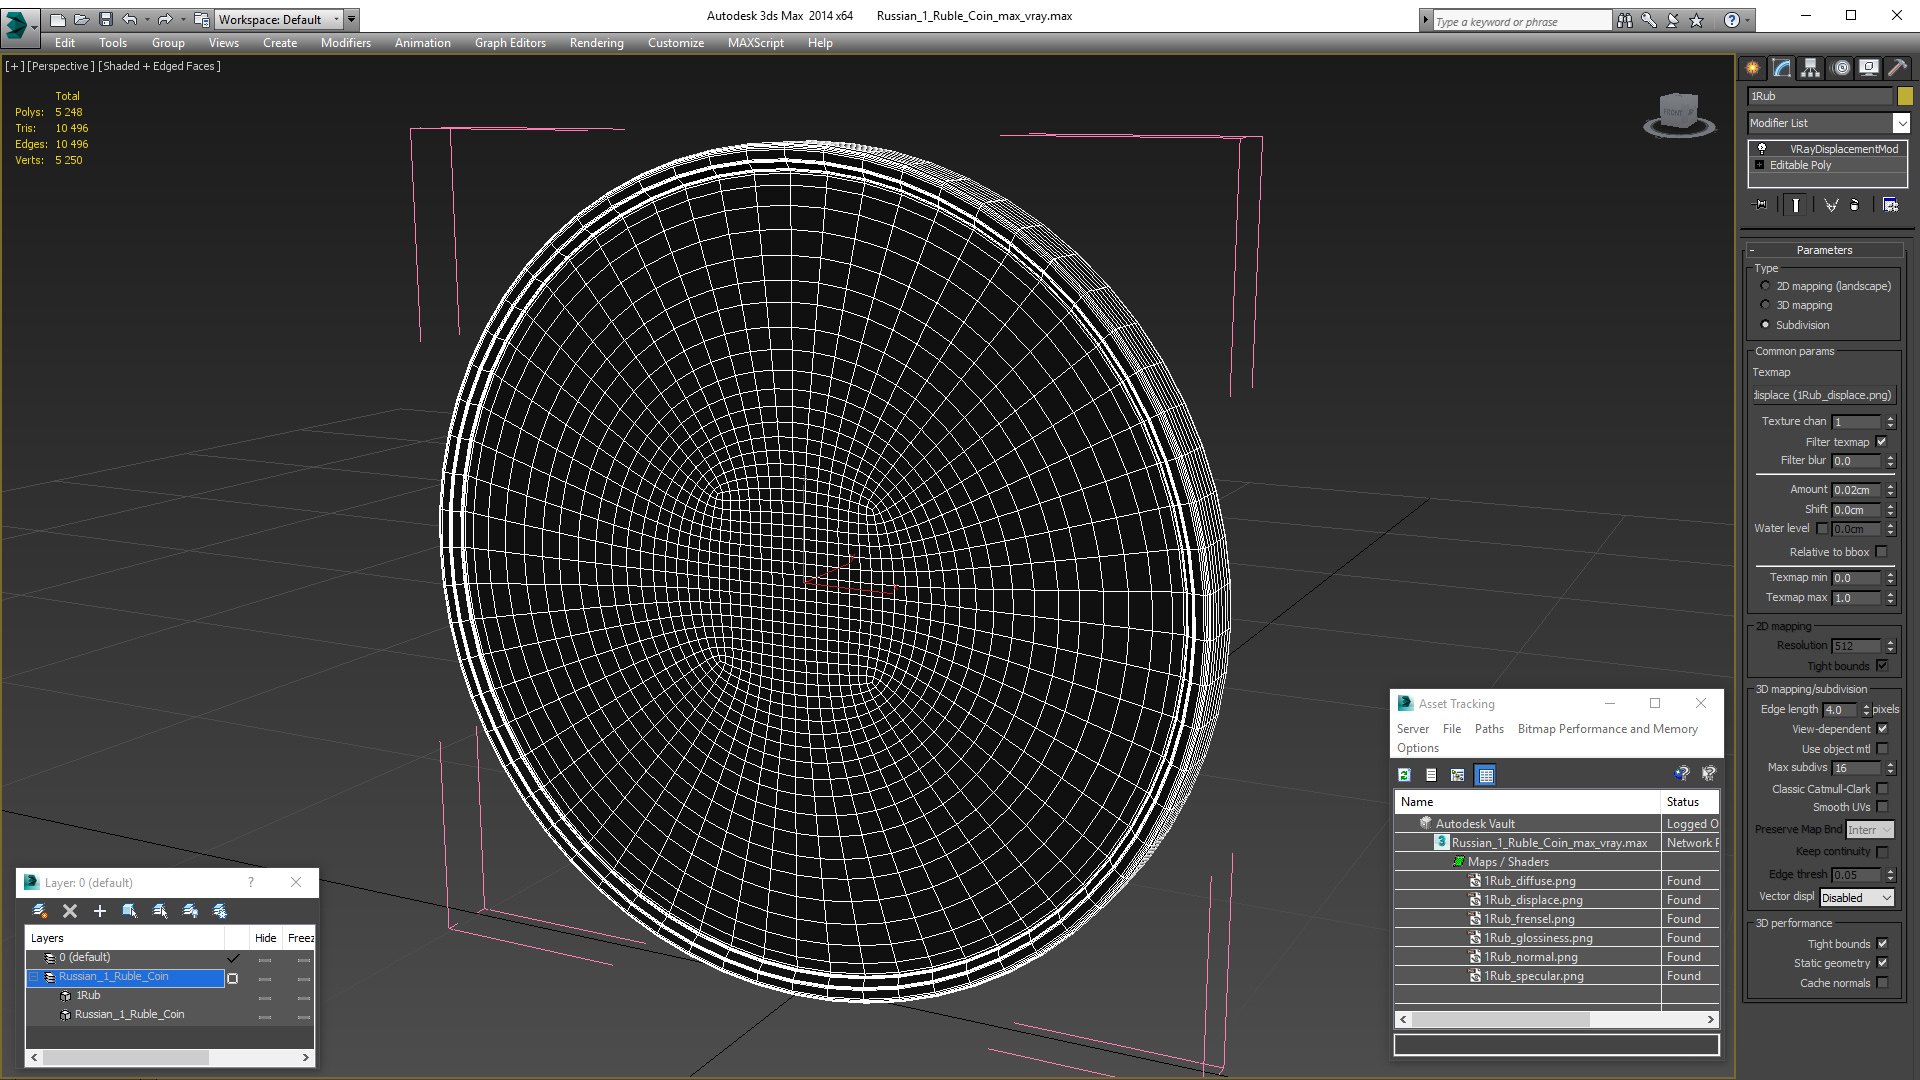Toggle Static geometry checkbox
Image resolution: width=1920 pixels, height=1080 pixels.
1882,963
